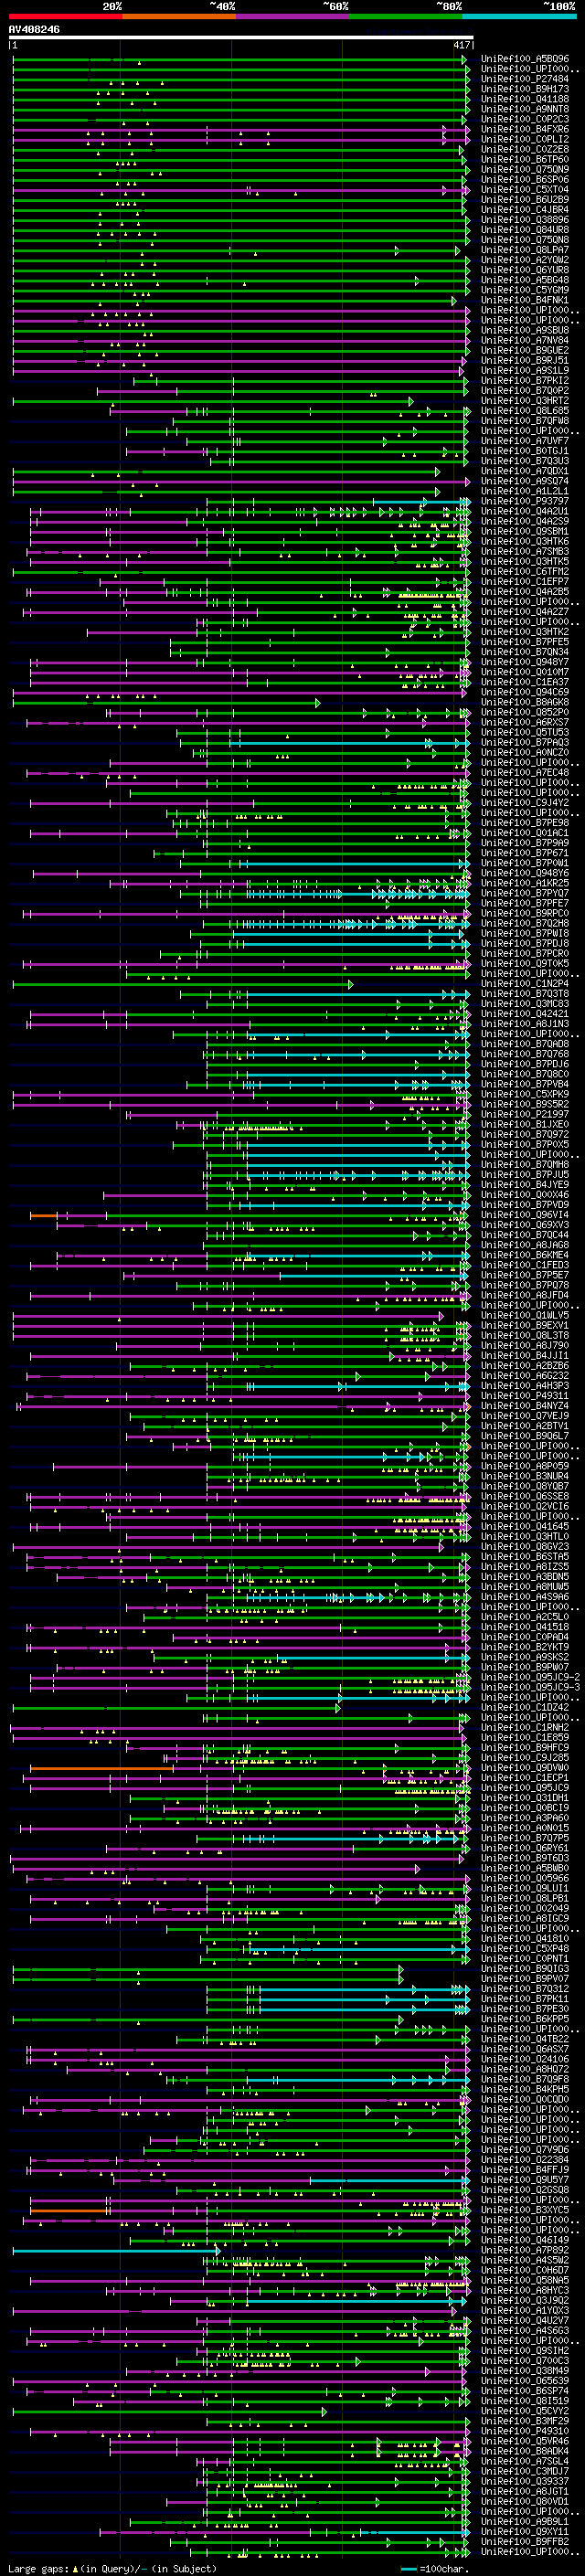Select the UniRef100_B4NYZ4 label

525,1406
